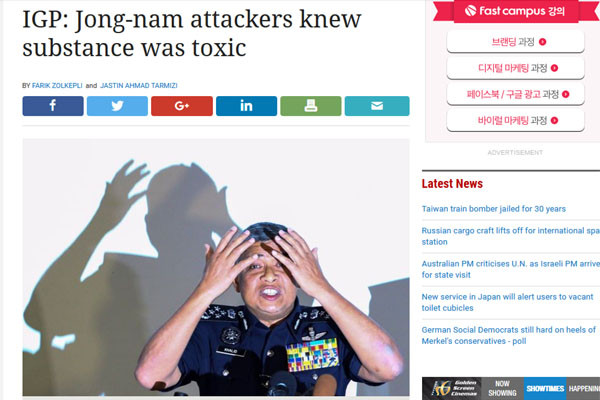
Task: Share via Google Plus button
Action: click(182, 106)
